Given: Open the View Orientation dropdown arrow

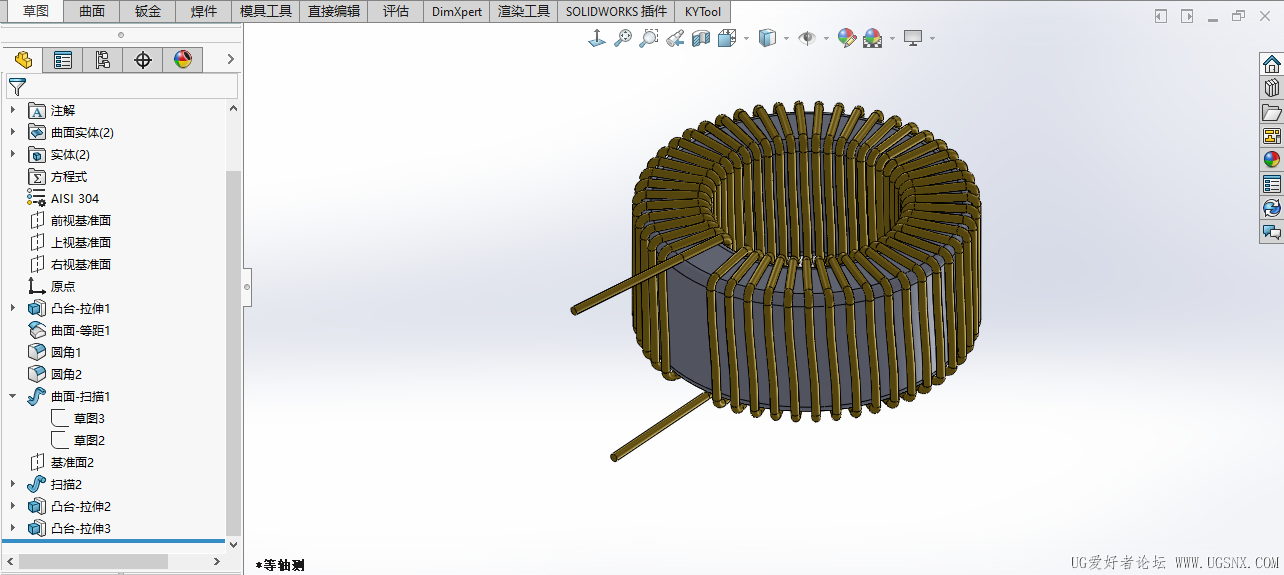Looking at the screenshot, I should click(747, 39).
